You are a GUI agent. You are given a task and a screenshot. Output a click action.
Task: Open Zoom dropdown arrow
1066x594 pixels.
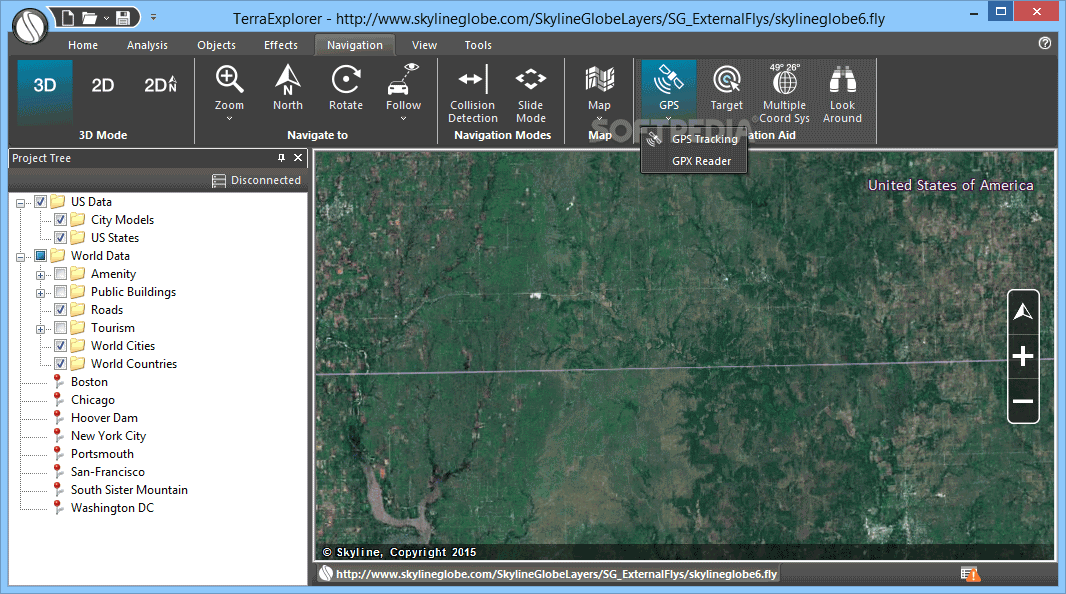229,119
